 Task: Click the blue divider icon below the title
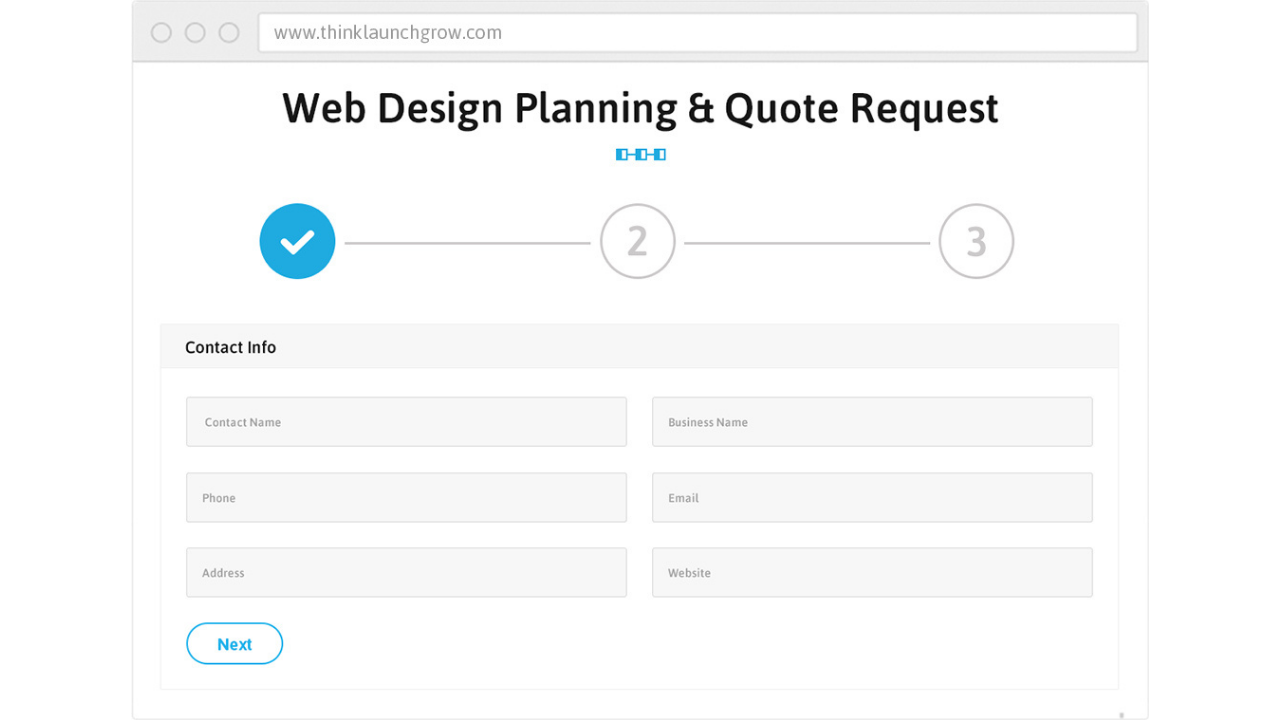(640, 154)
